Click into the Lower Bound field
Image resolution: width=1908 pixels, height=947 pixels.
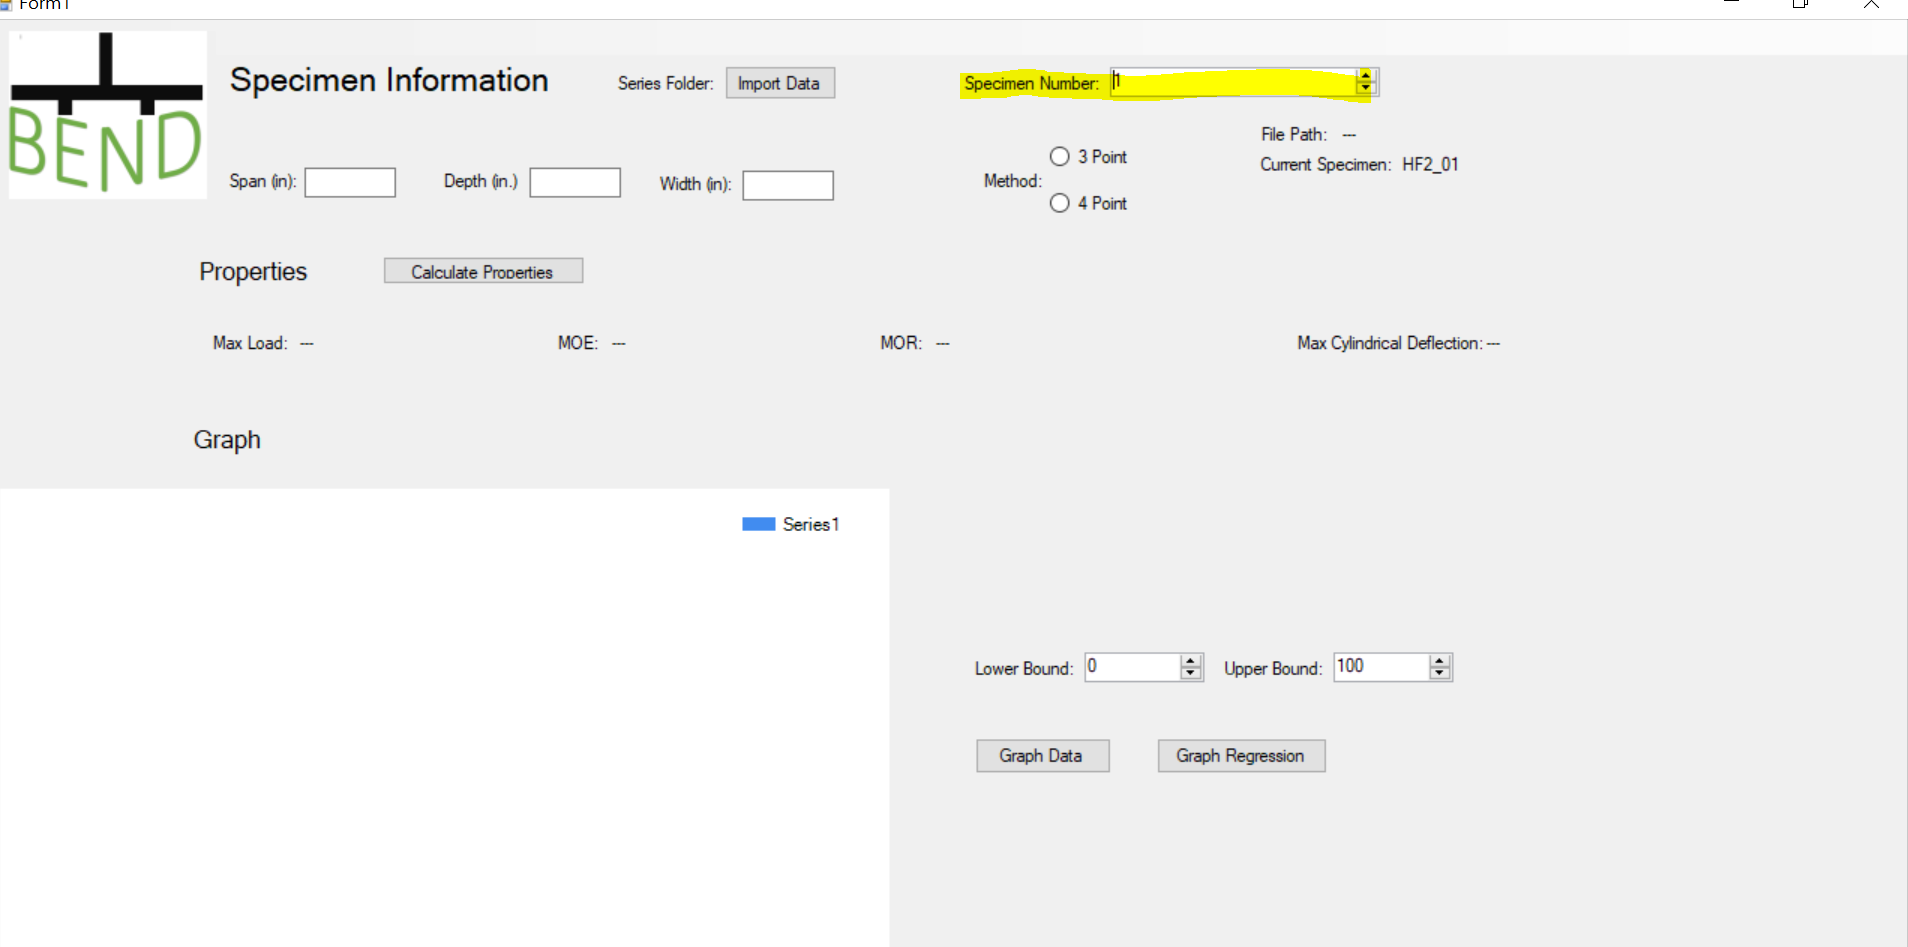point(1133,667)
